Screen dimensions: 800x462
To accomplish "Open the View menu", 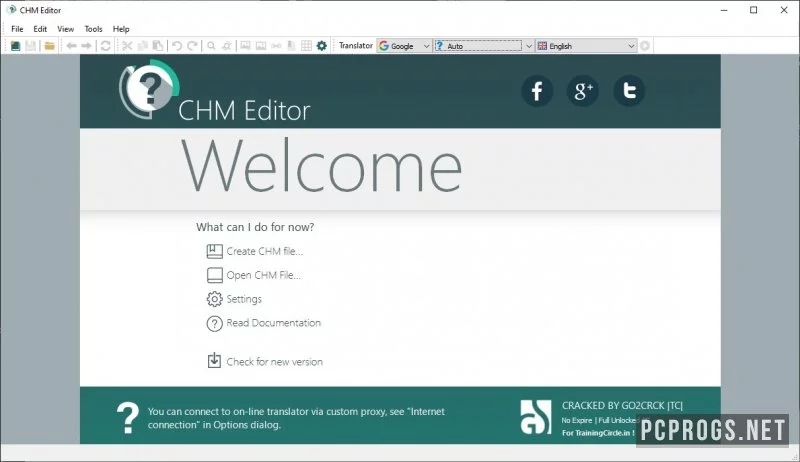I will (x=65, y=29).
